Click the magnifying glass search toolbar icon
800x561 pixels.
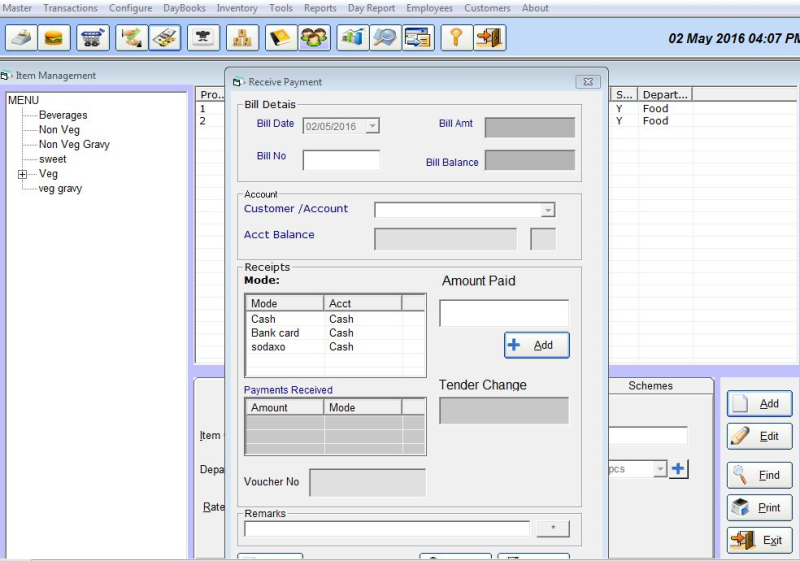point(385,38)
